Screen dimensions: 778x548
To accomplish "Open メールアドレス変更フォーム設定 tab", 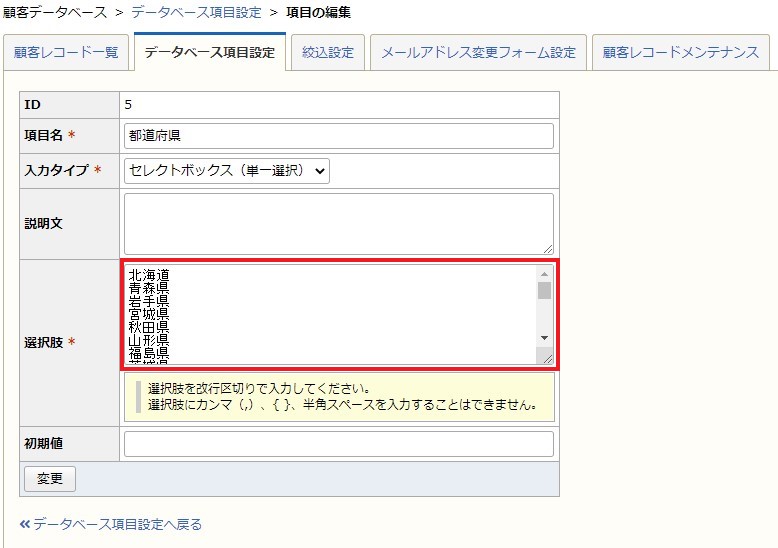I will pos(478,52).
